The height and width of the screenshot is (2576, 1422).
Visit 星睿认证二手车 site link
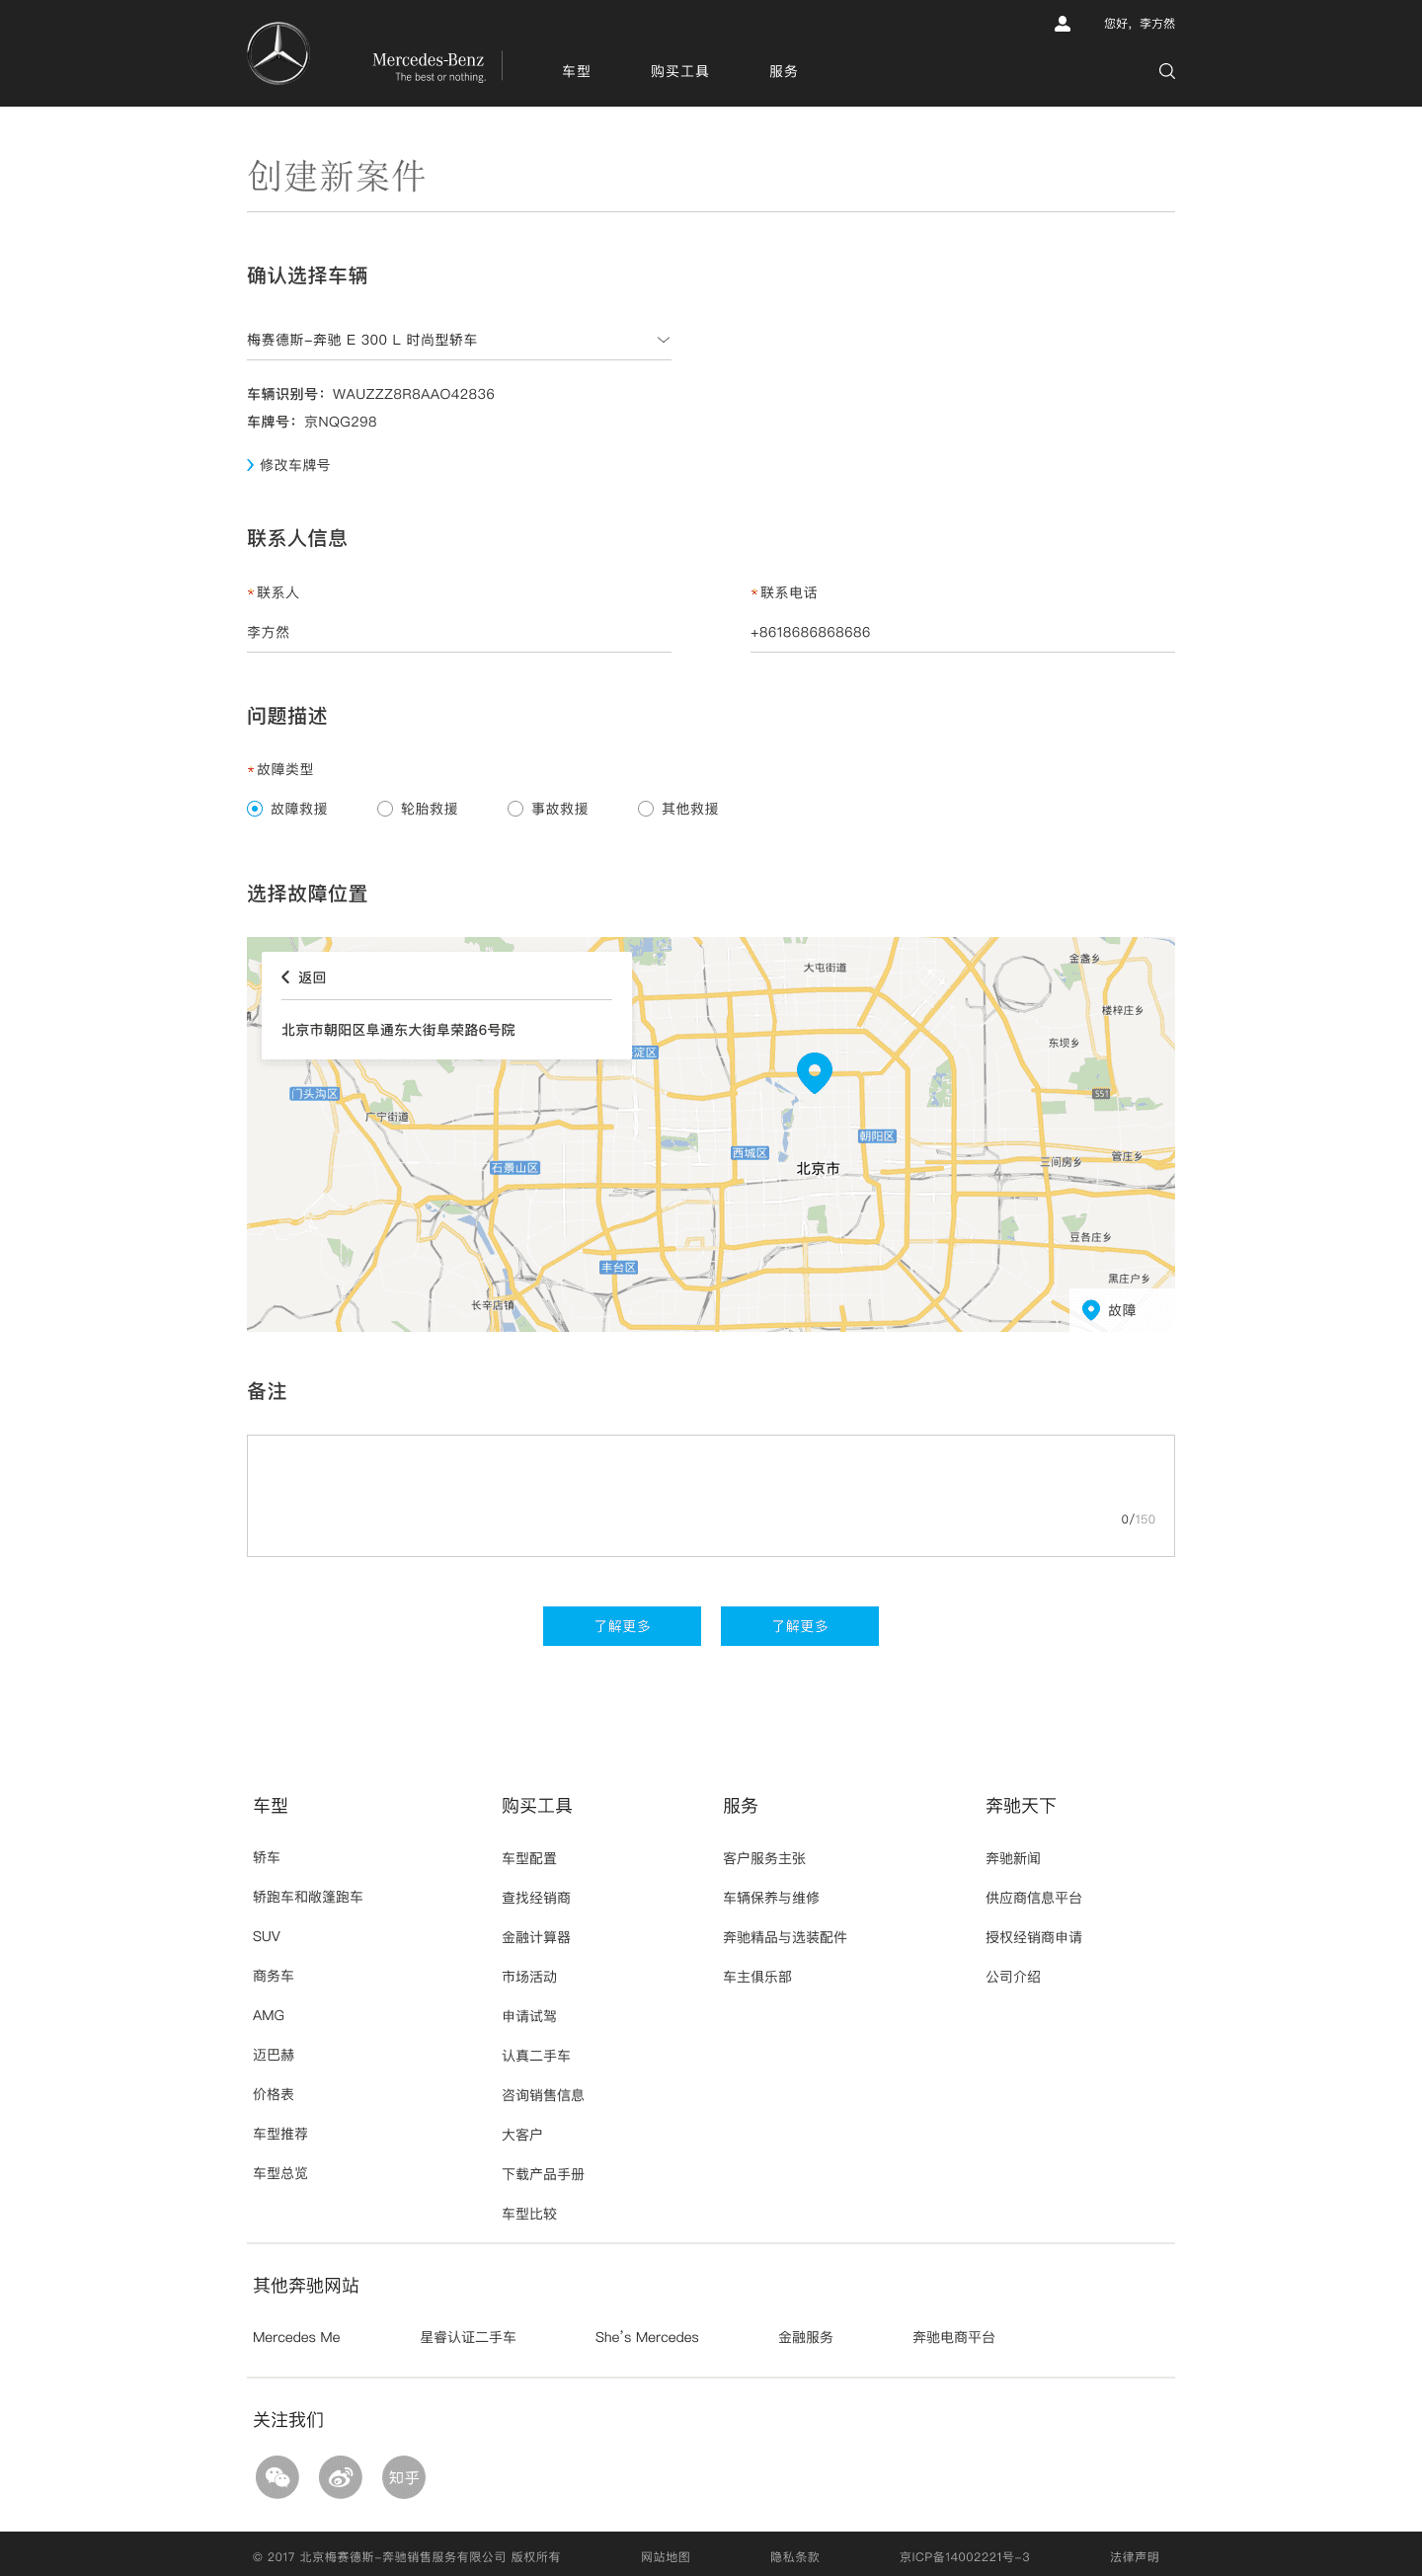[468, 2337]
